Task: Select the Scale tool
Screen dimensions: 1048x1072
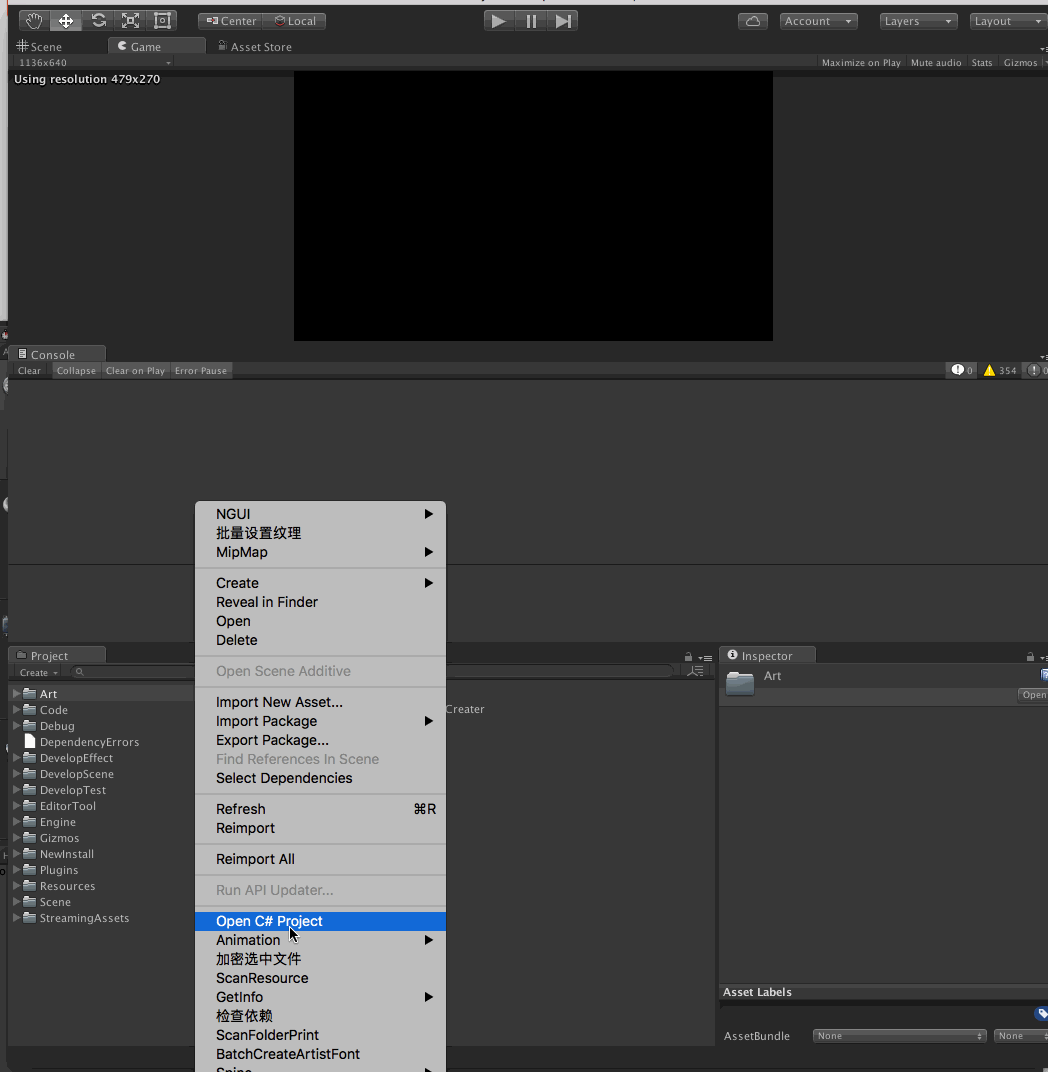Action: click(x=129, y=20)
